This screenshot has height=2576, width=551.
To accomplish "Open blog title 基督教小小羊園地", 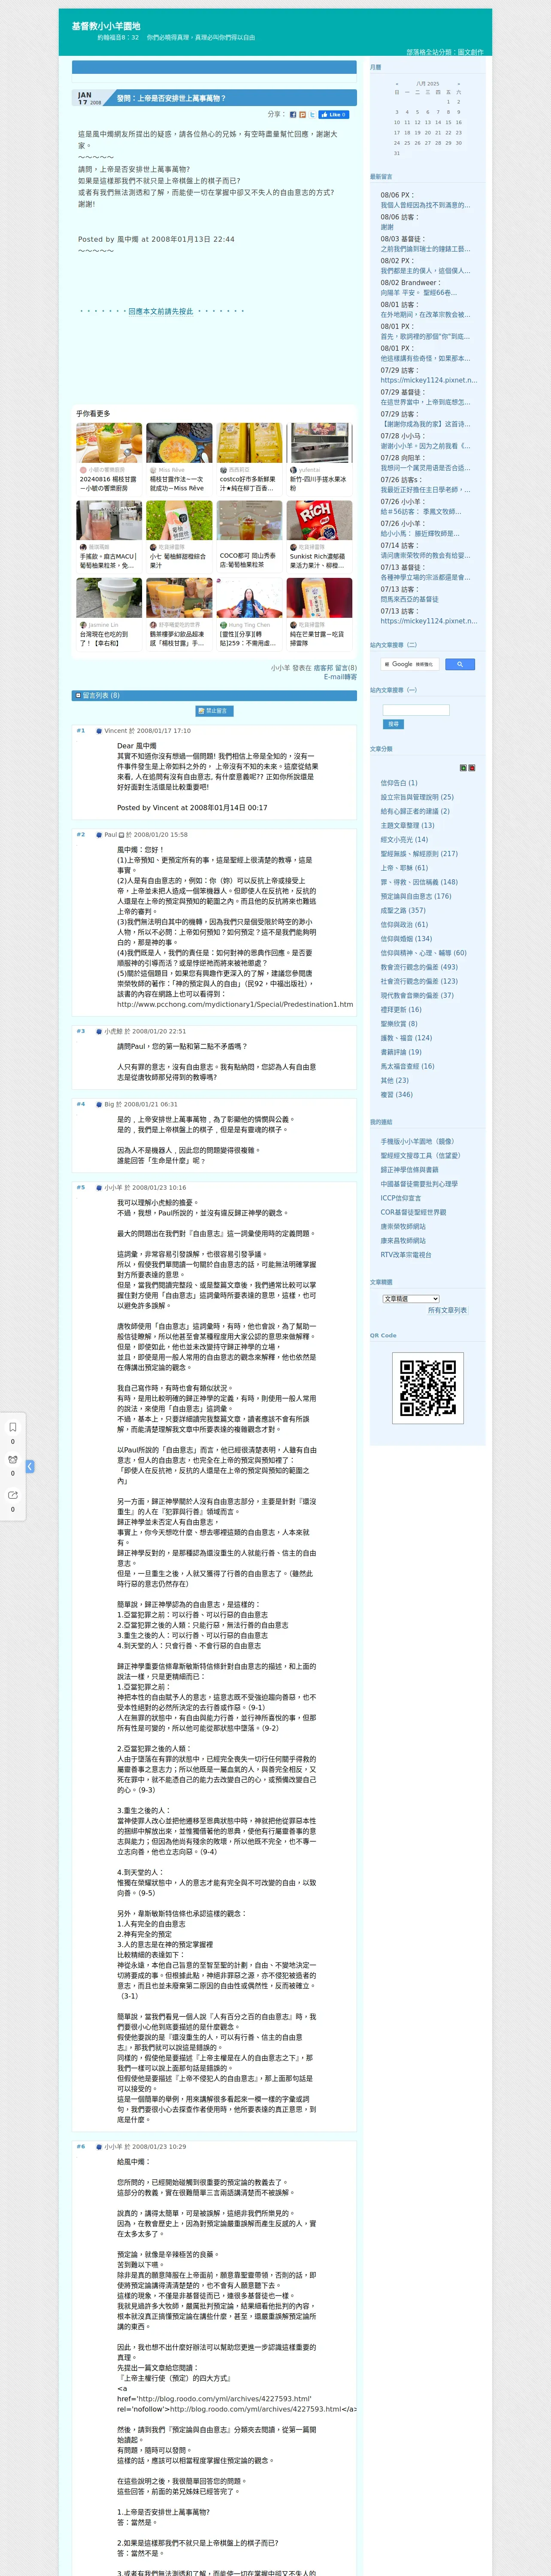I will (106, 26).
